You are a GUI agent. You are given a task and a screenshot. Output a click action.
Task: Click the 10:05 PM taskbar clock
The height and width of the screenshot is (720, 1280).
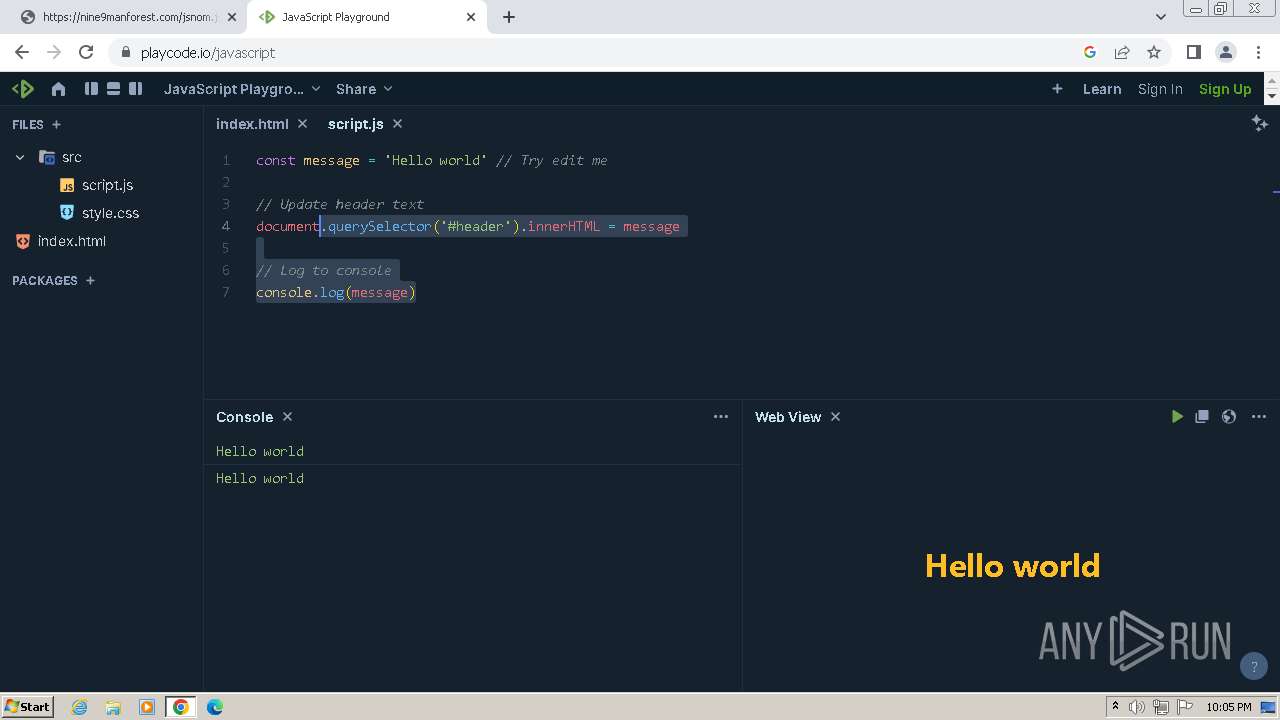[1229, 707]
